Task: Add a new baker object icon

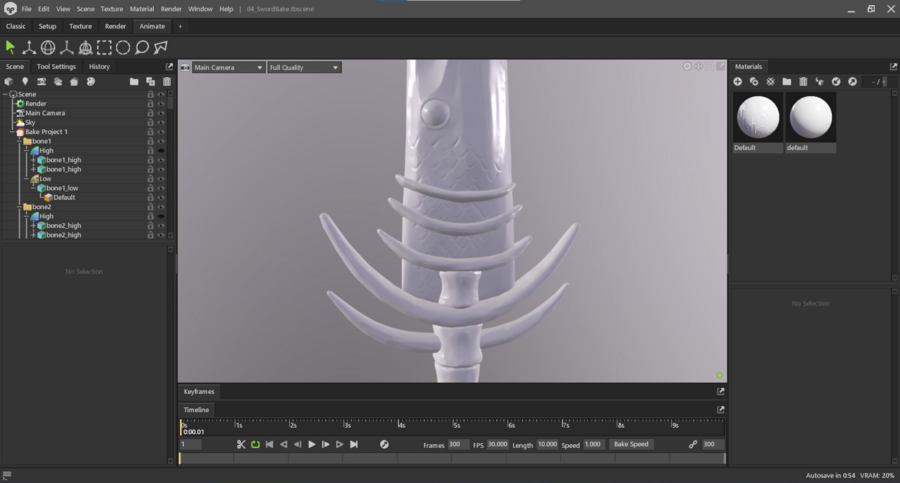Action: pos(74,82)
